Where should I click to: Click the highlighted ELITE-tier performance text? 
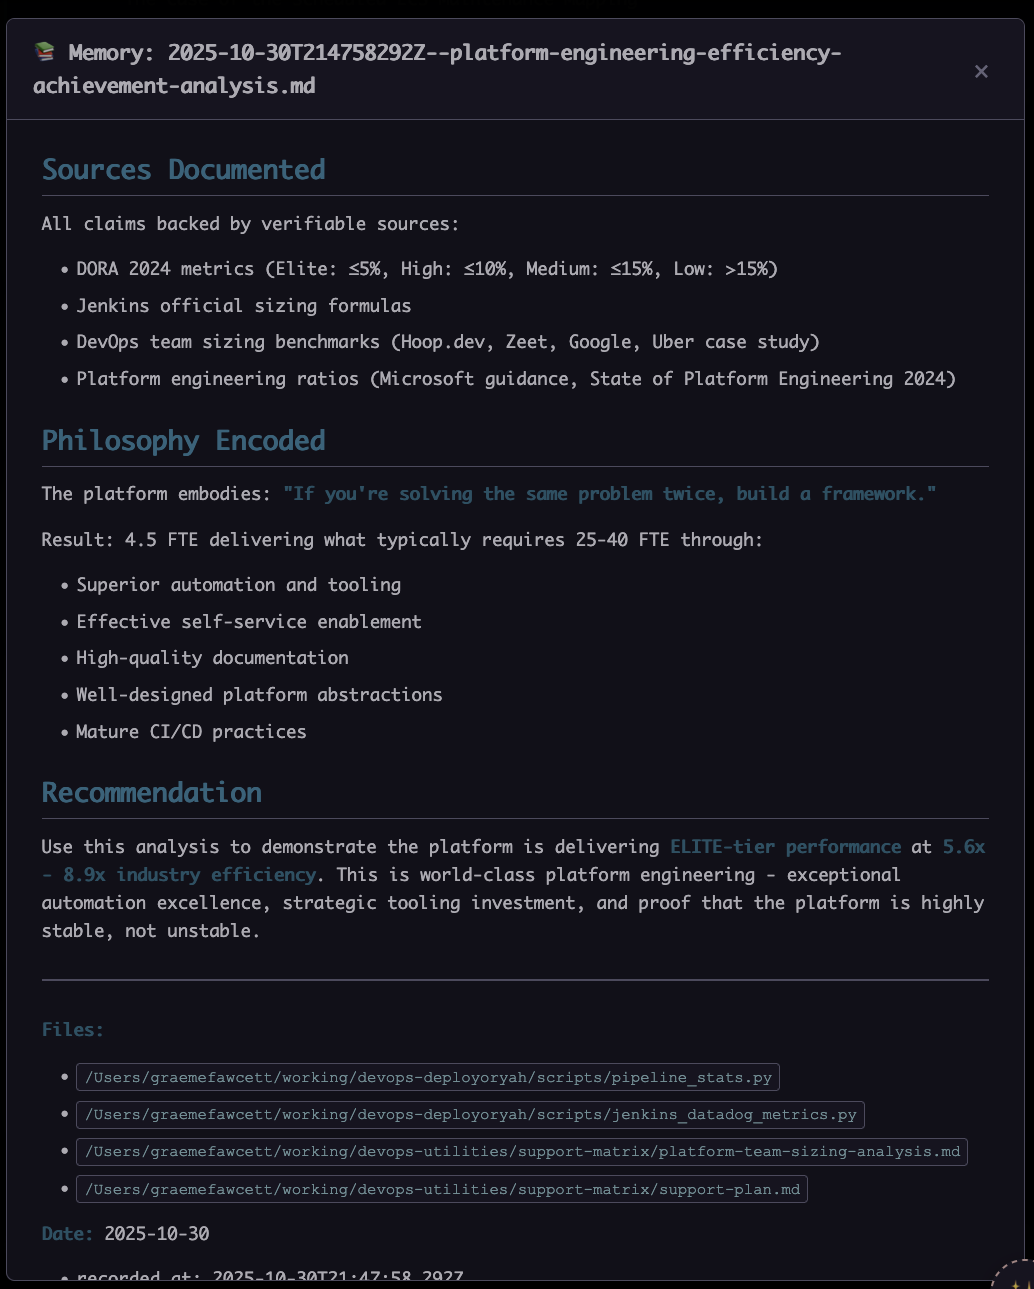[785, 847]
